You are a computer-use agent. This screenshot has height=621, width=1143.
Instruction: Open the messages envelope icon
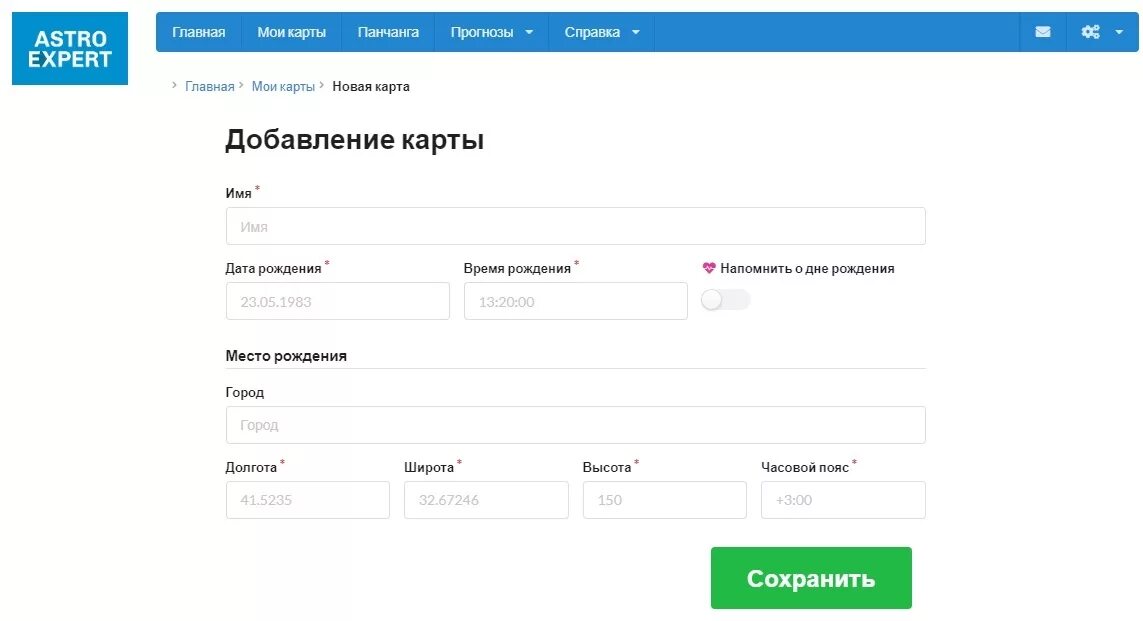[1042, 32]
